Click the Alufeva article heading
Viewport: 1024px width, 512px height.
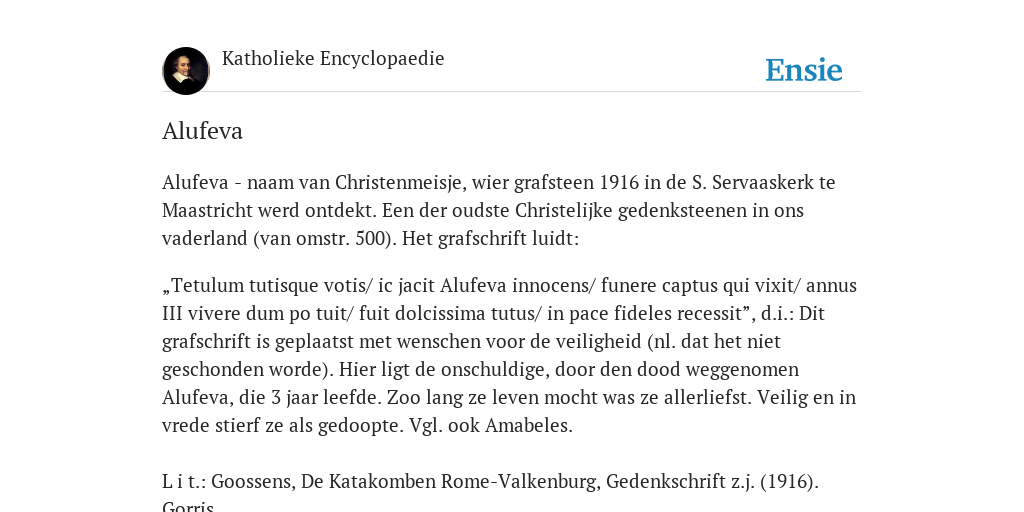pyautogui.click(x=202, y=131)
